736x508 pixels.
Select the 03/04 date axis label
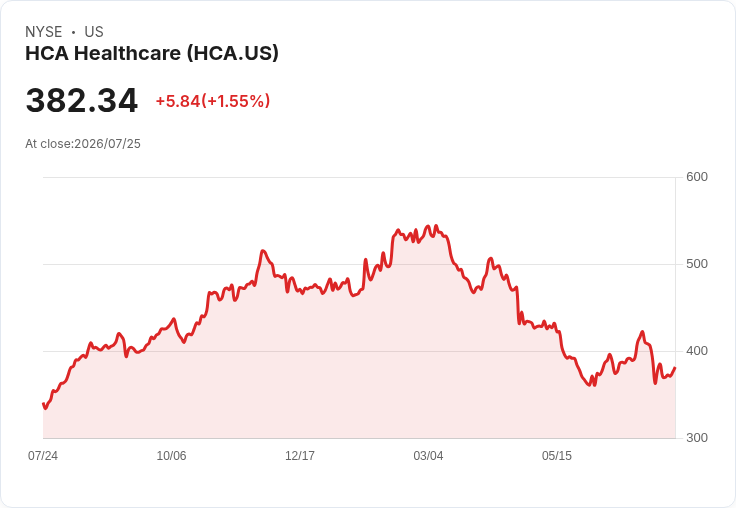(x=428, y=456)
